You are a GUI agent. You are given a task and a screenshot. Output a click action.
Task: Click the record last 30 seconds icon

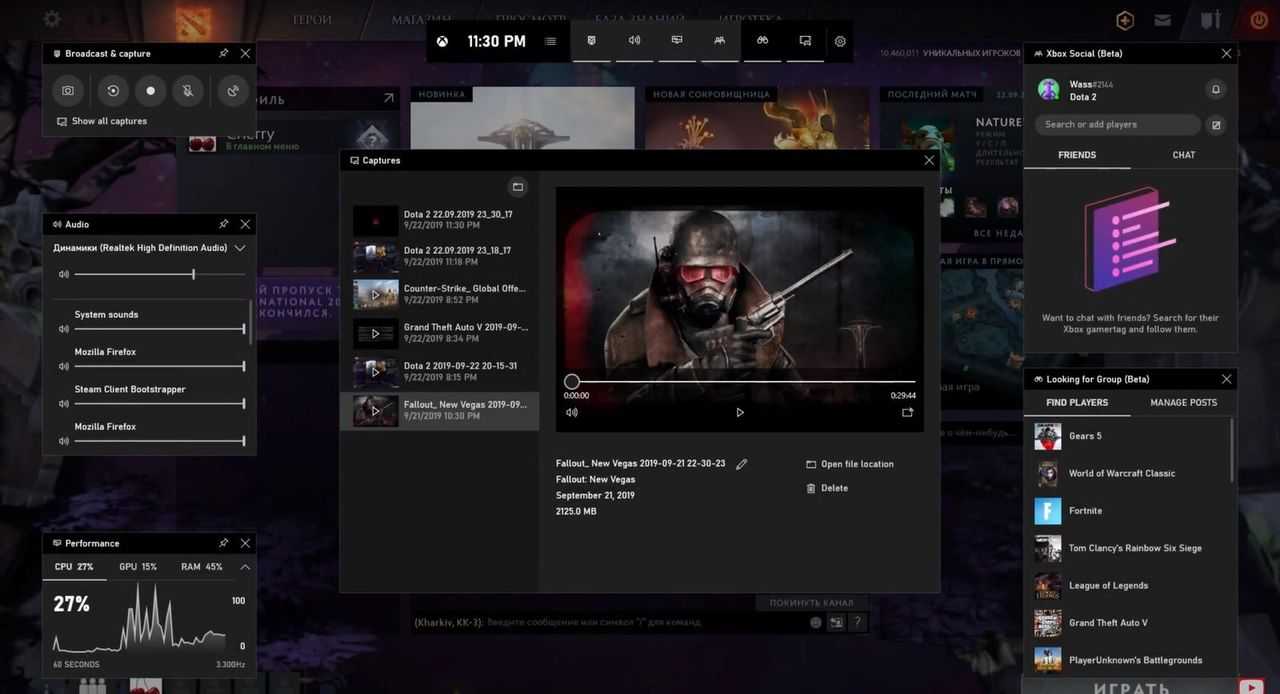tap(113, 90)
